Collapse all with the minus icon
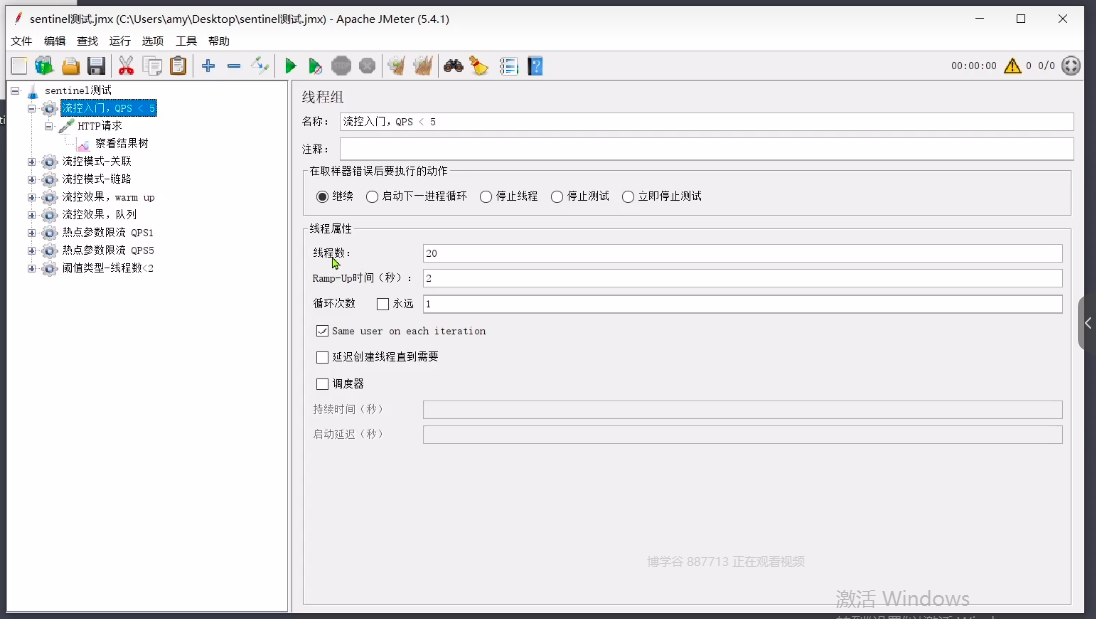 tap(234, 66)
